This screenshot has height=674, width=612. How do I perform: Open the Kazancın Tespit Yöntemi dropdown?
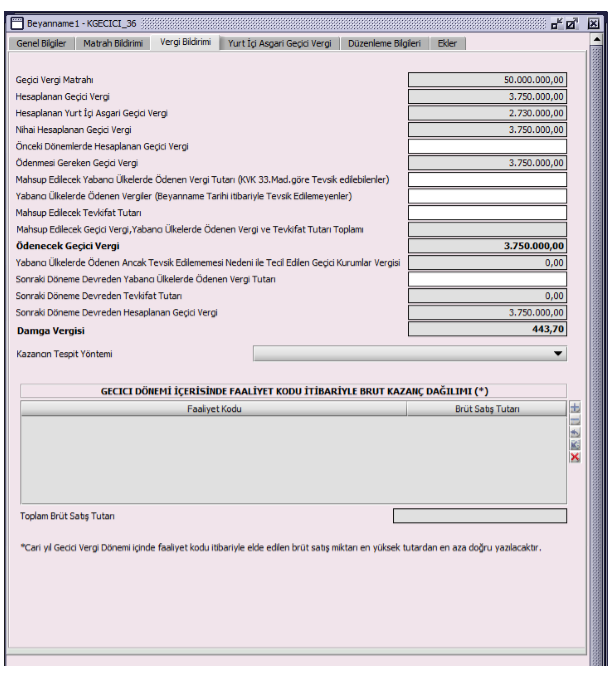tap(410, 353)
